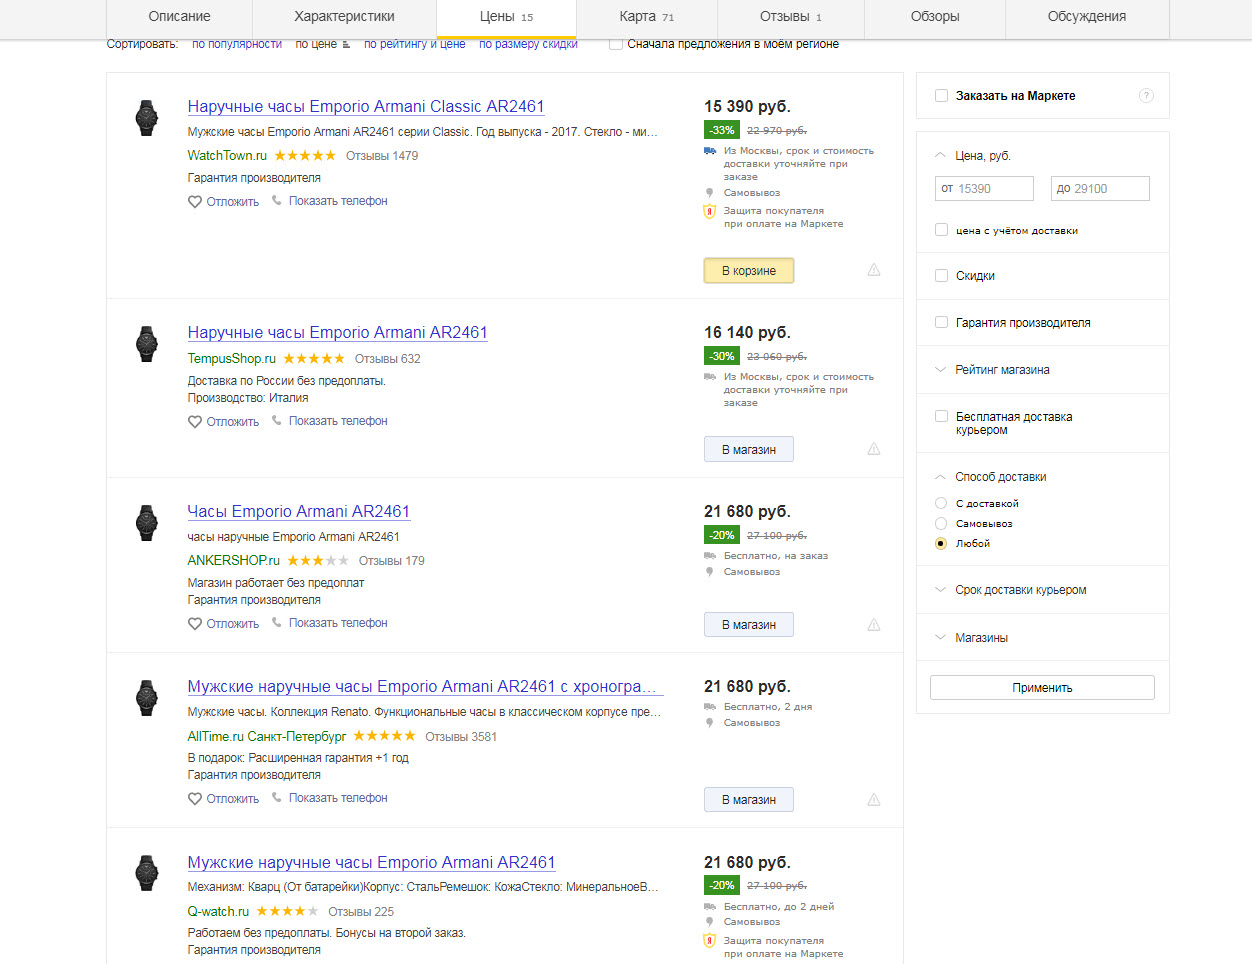Enable Заказать на Маркете checkbox
This screenshot has height=964, width=1252.
point(941,96)
